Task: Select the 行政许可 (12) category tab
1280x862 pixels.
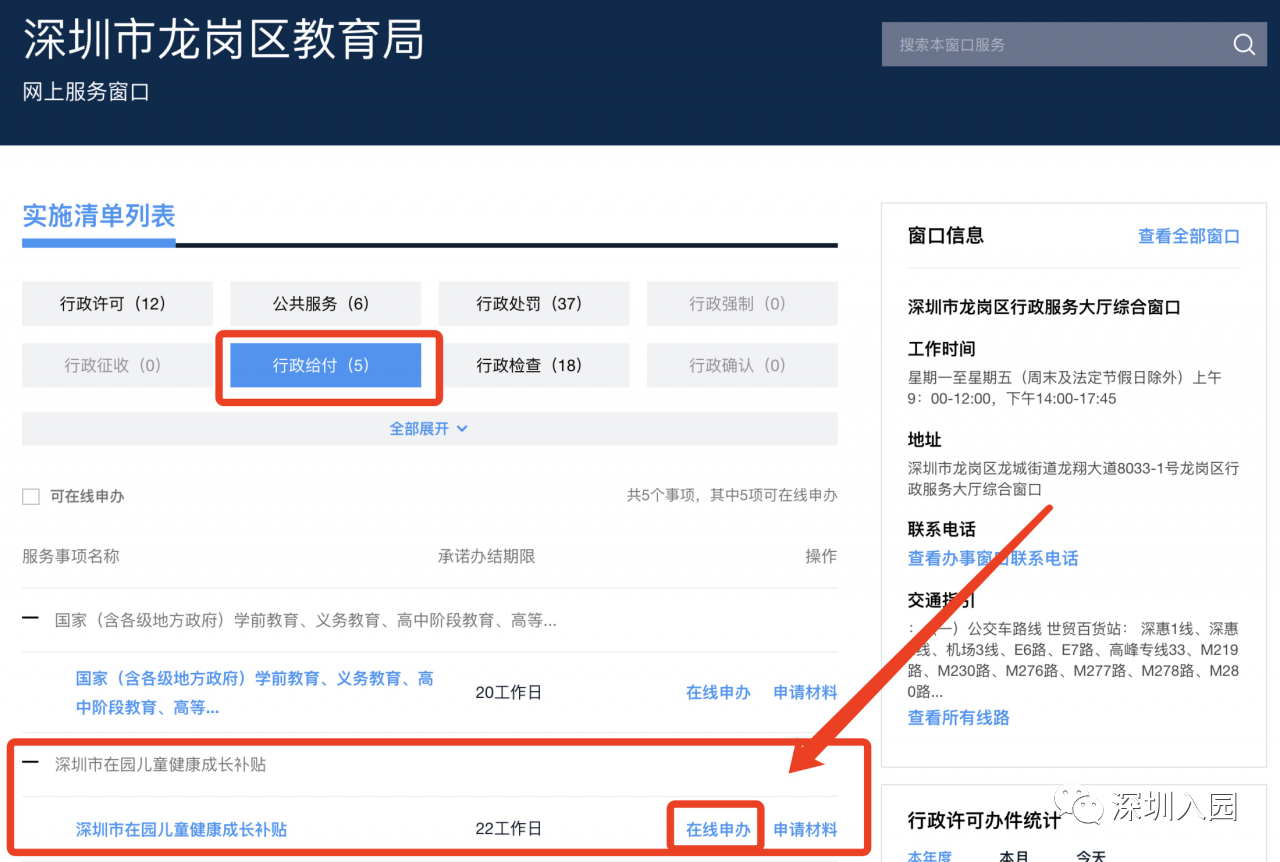Action: (117, 303)
